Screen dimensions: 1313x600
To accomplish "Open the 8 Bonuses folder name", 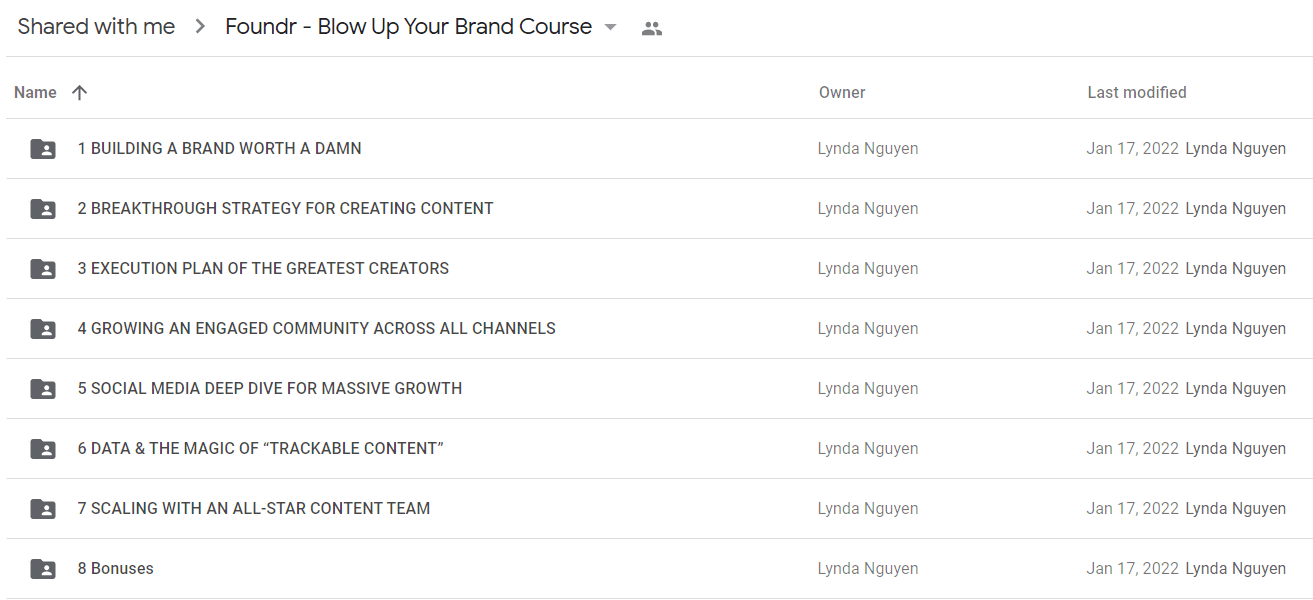I will (116, 568).
